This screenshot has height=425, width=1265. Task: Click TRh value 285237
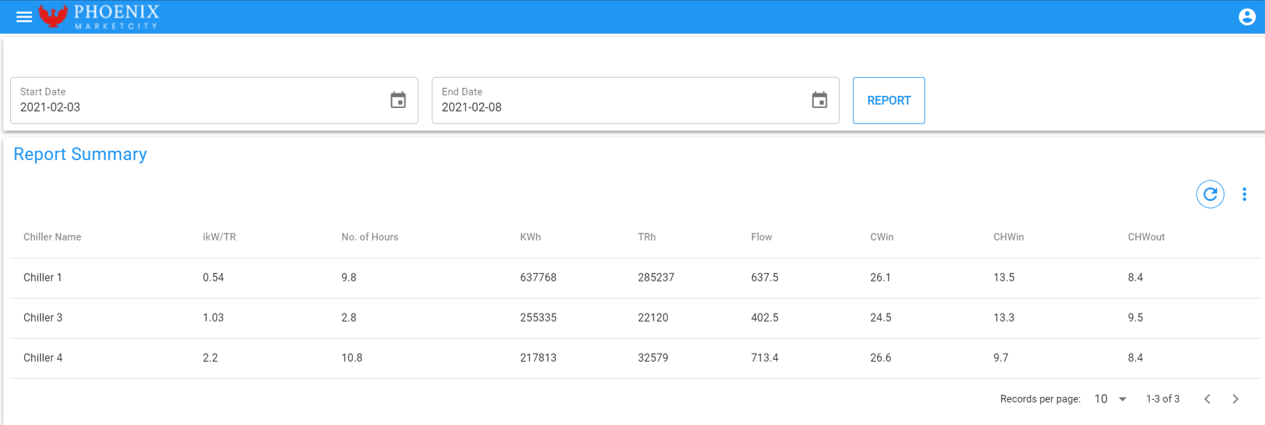pyautogui.click(x=656, y=277)
